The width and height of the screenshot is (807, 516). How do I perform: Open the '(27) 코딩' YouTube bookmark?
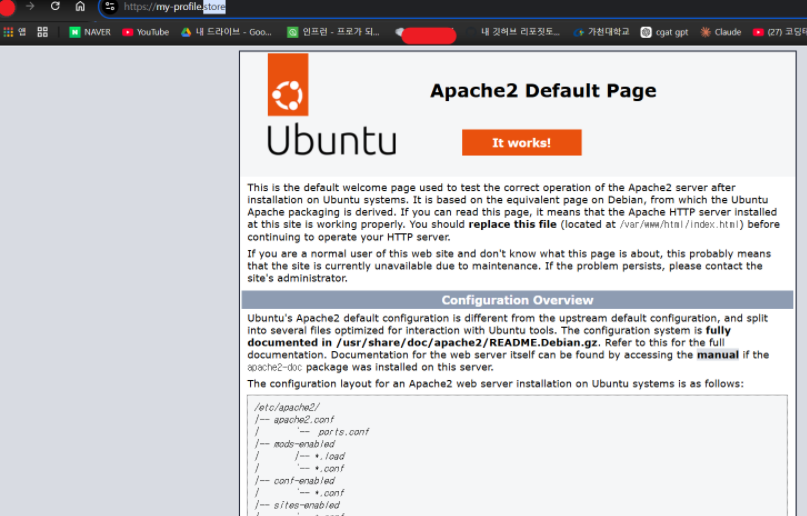point(780,32)
